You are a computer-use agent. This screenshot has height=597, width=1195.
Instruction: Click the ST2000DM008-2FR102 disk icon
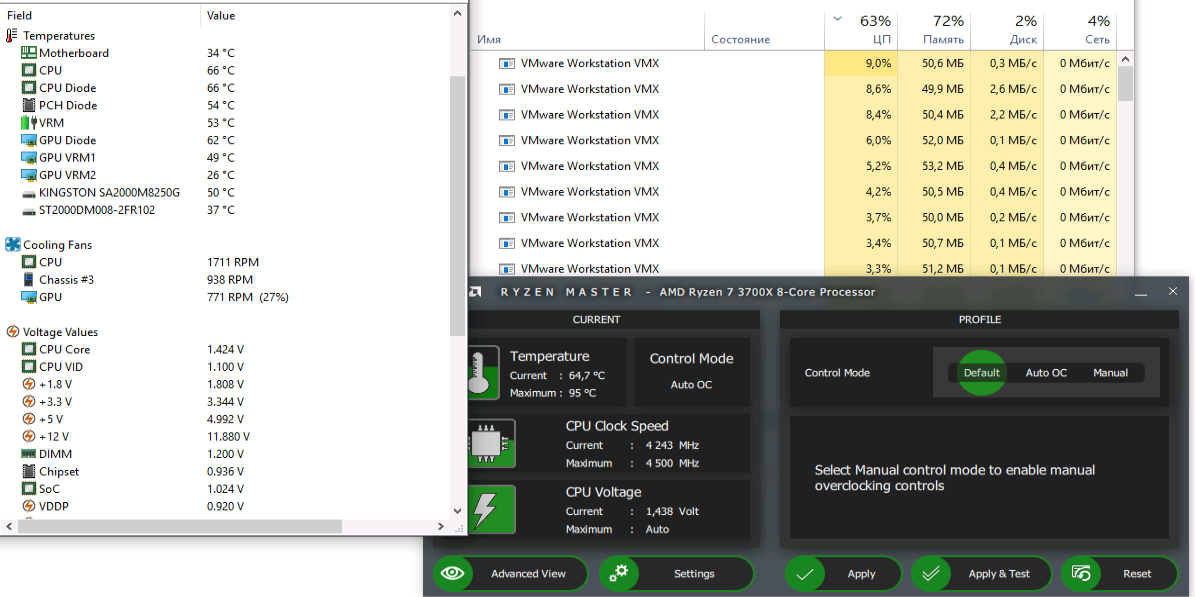coord(28,210)
